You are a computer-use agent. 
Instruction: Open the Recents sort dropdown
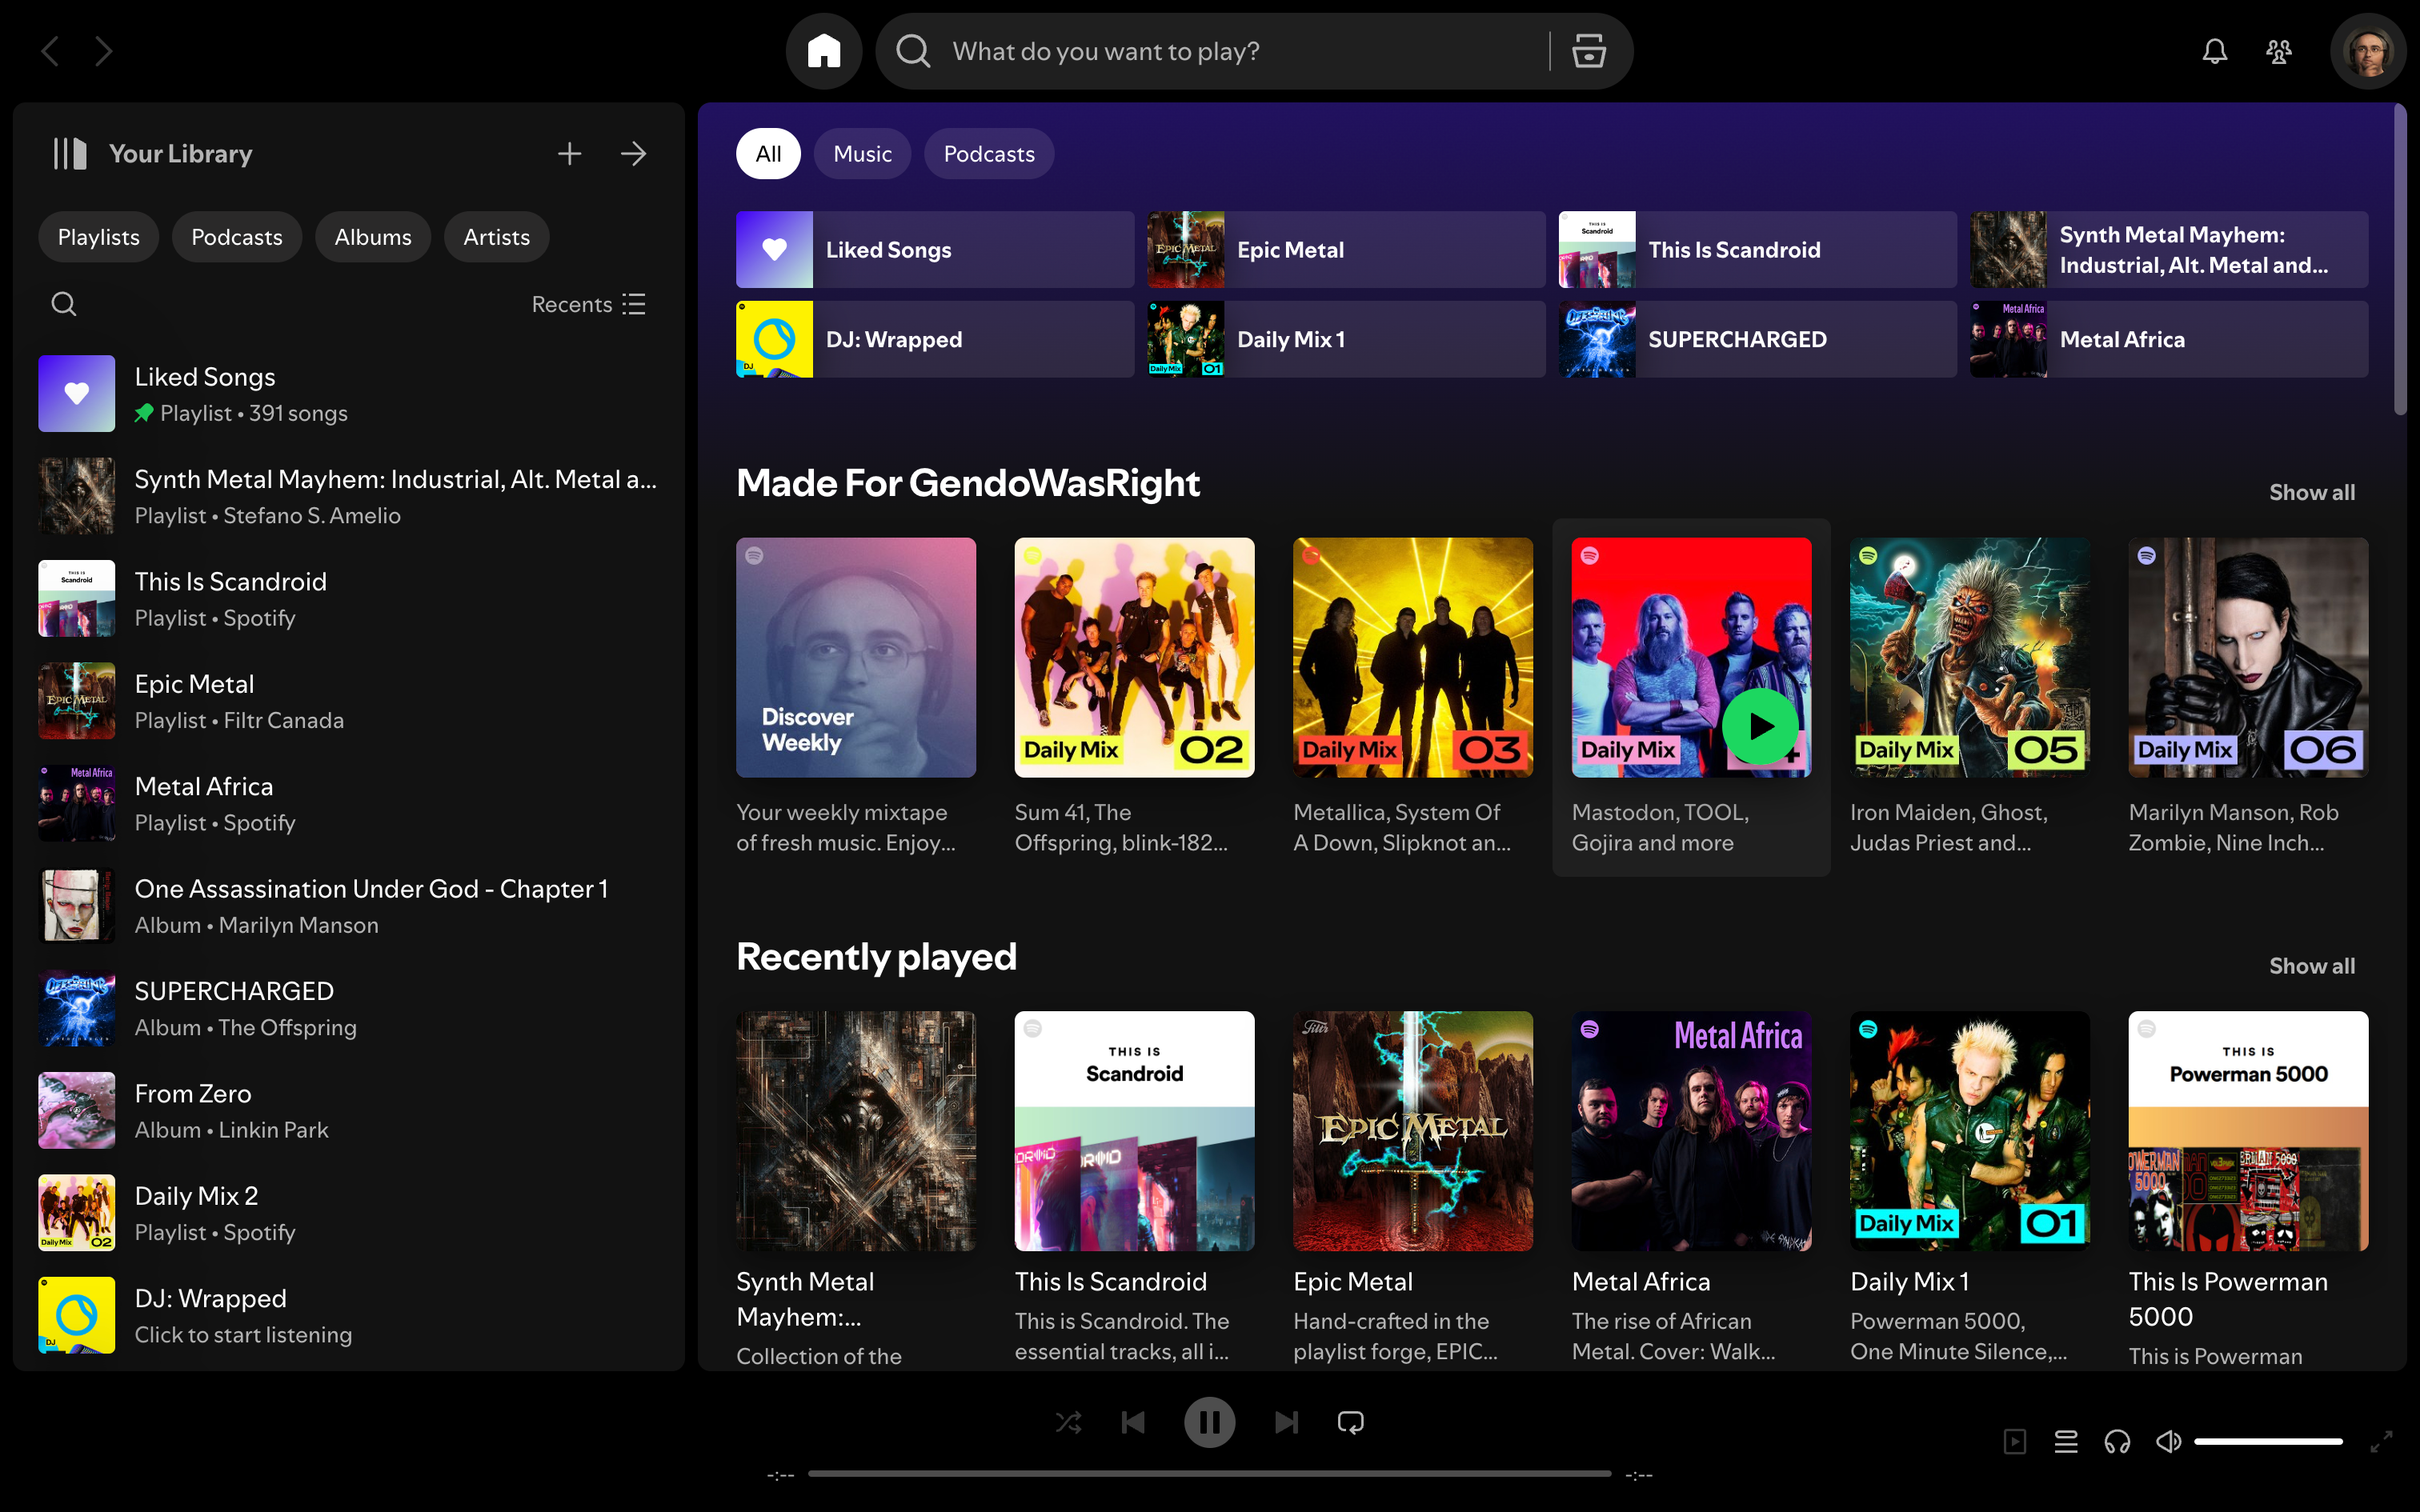coord(588,304)
